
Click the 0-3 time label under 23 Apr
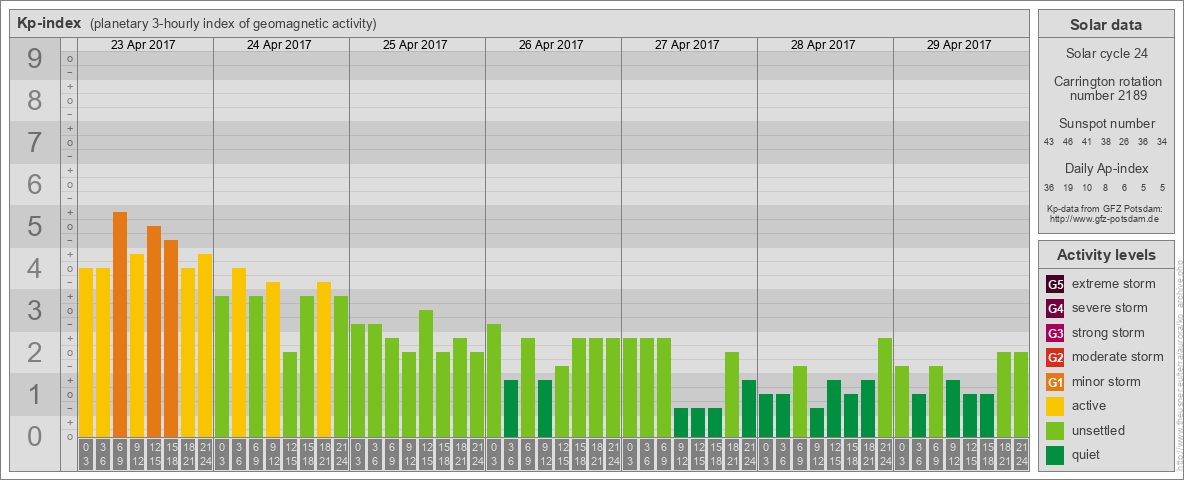(x=86, y=454)
